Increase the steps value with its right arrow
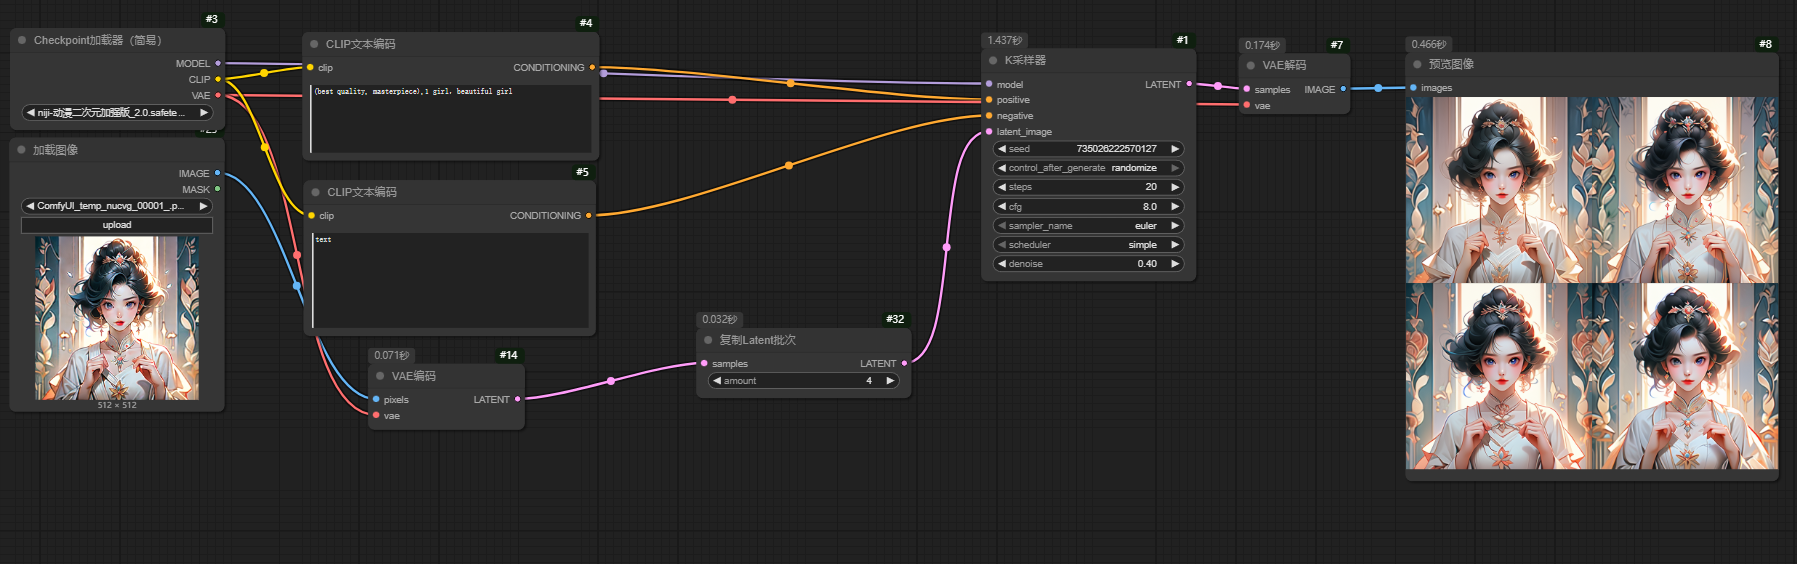1797x564 pixels. (x=1175, y=187)
